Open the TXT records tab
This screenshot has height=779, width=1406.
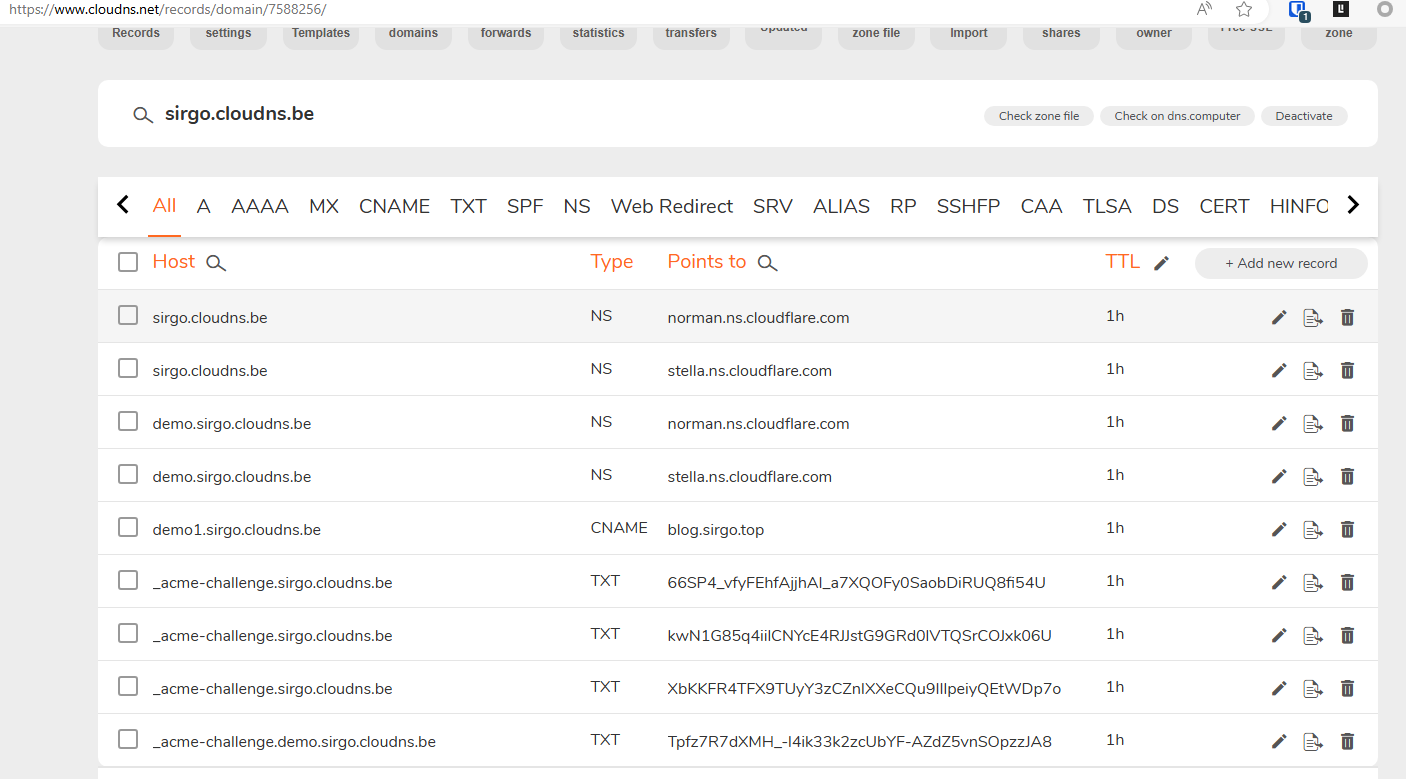[x=468, y=206]
